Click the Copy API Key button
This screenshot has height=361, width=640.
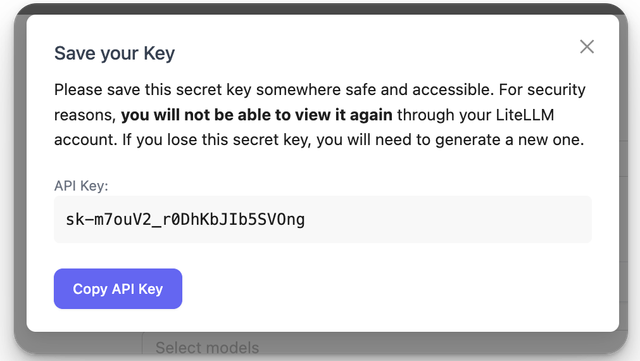click(118, 289)
